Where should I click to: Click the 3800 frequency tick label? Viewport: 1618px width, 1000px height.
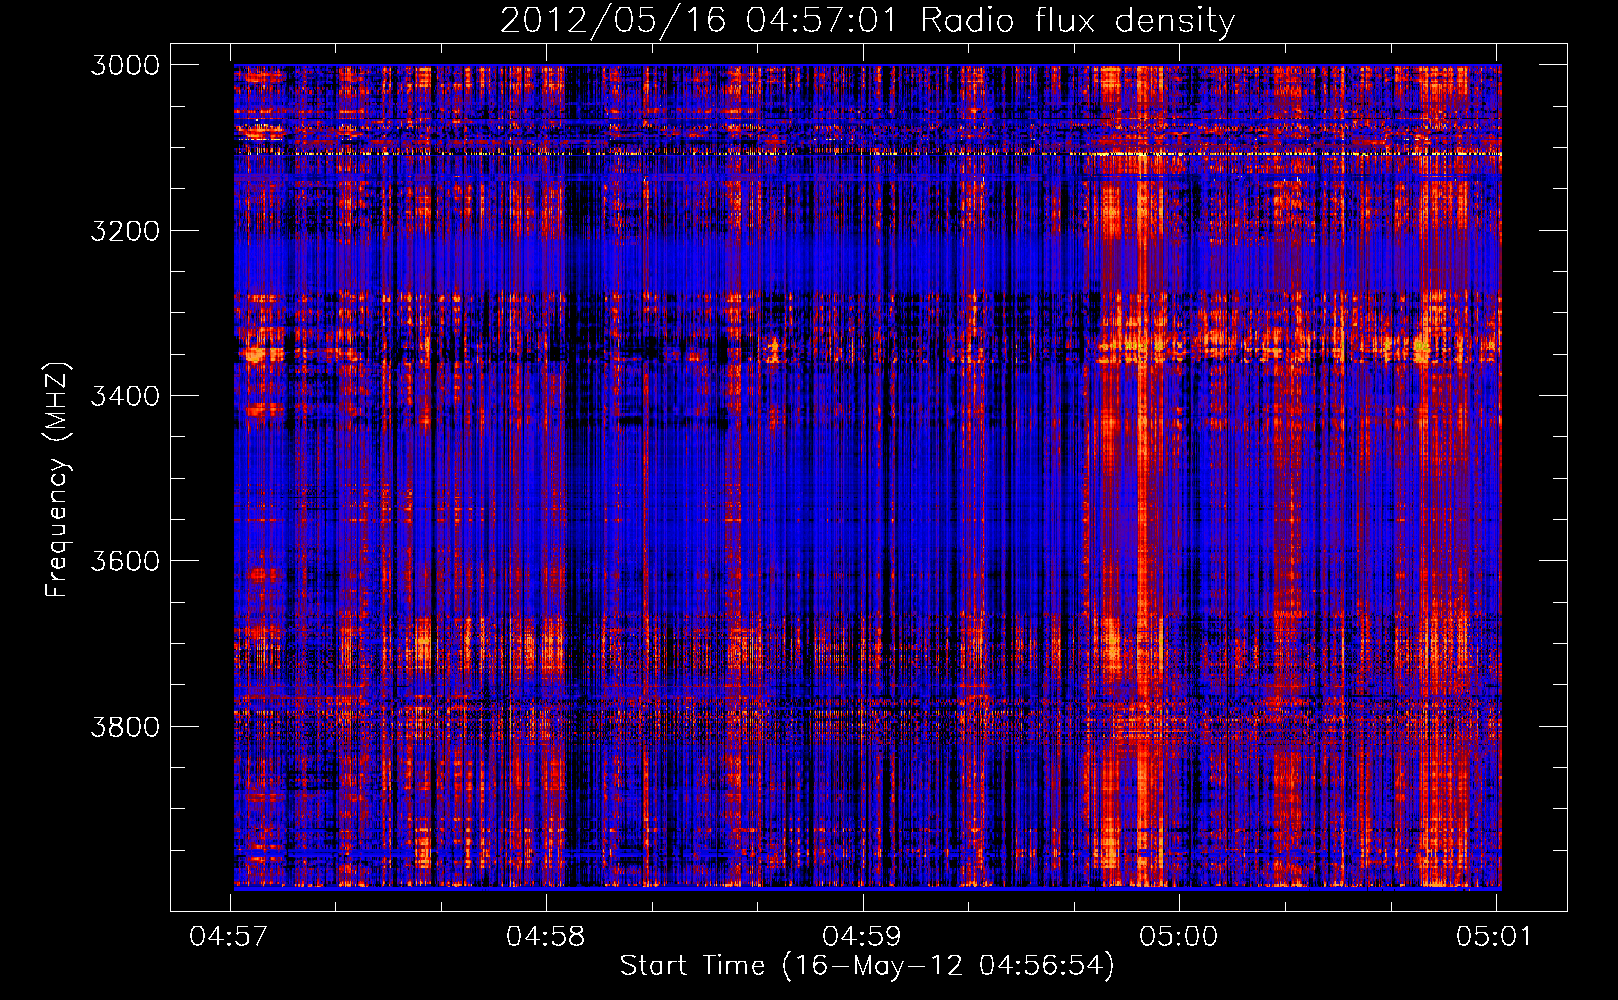125,726
